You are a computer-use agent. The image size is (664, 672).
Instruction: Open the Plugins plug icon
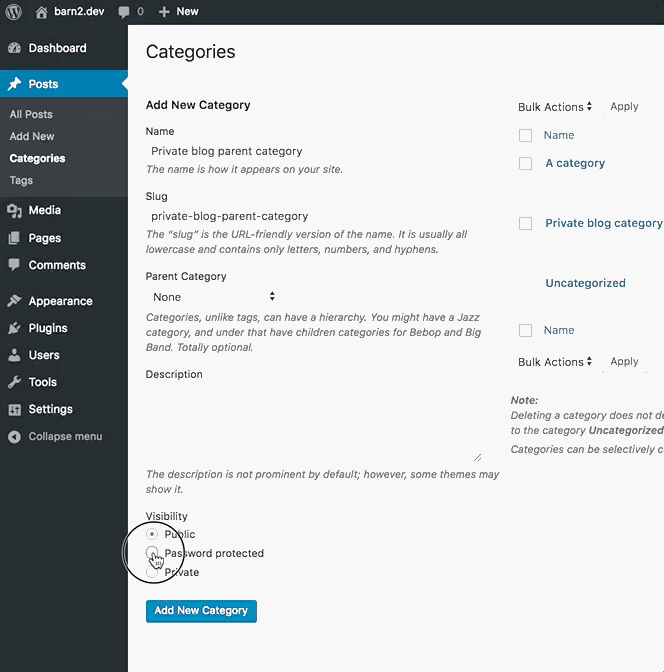pos(14,328)
